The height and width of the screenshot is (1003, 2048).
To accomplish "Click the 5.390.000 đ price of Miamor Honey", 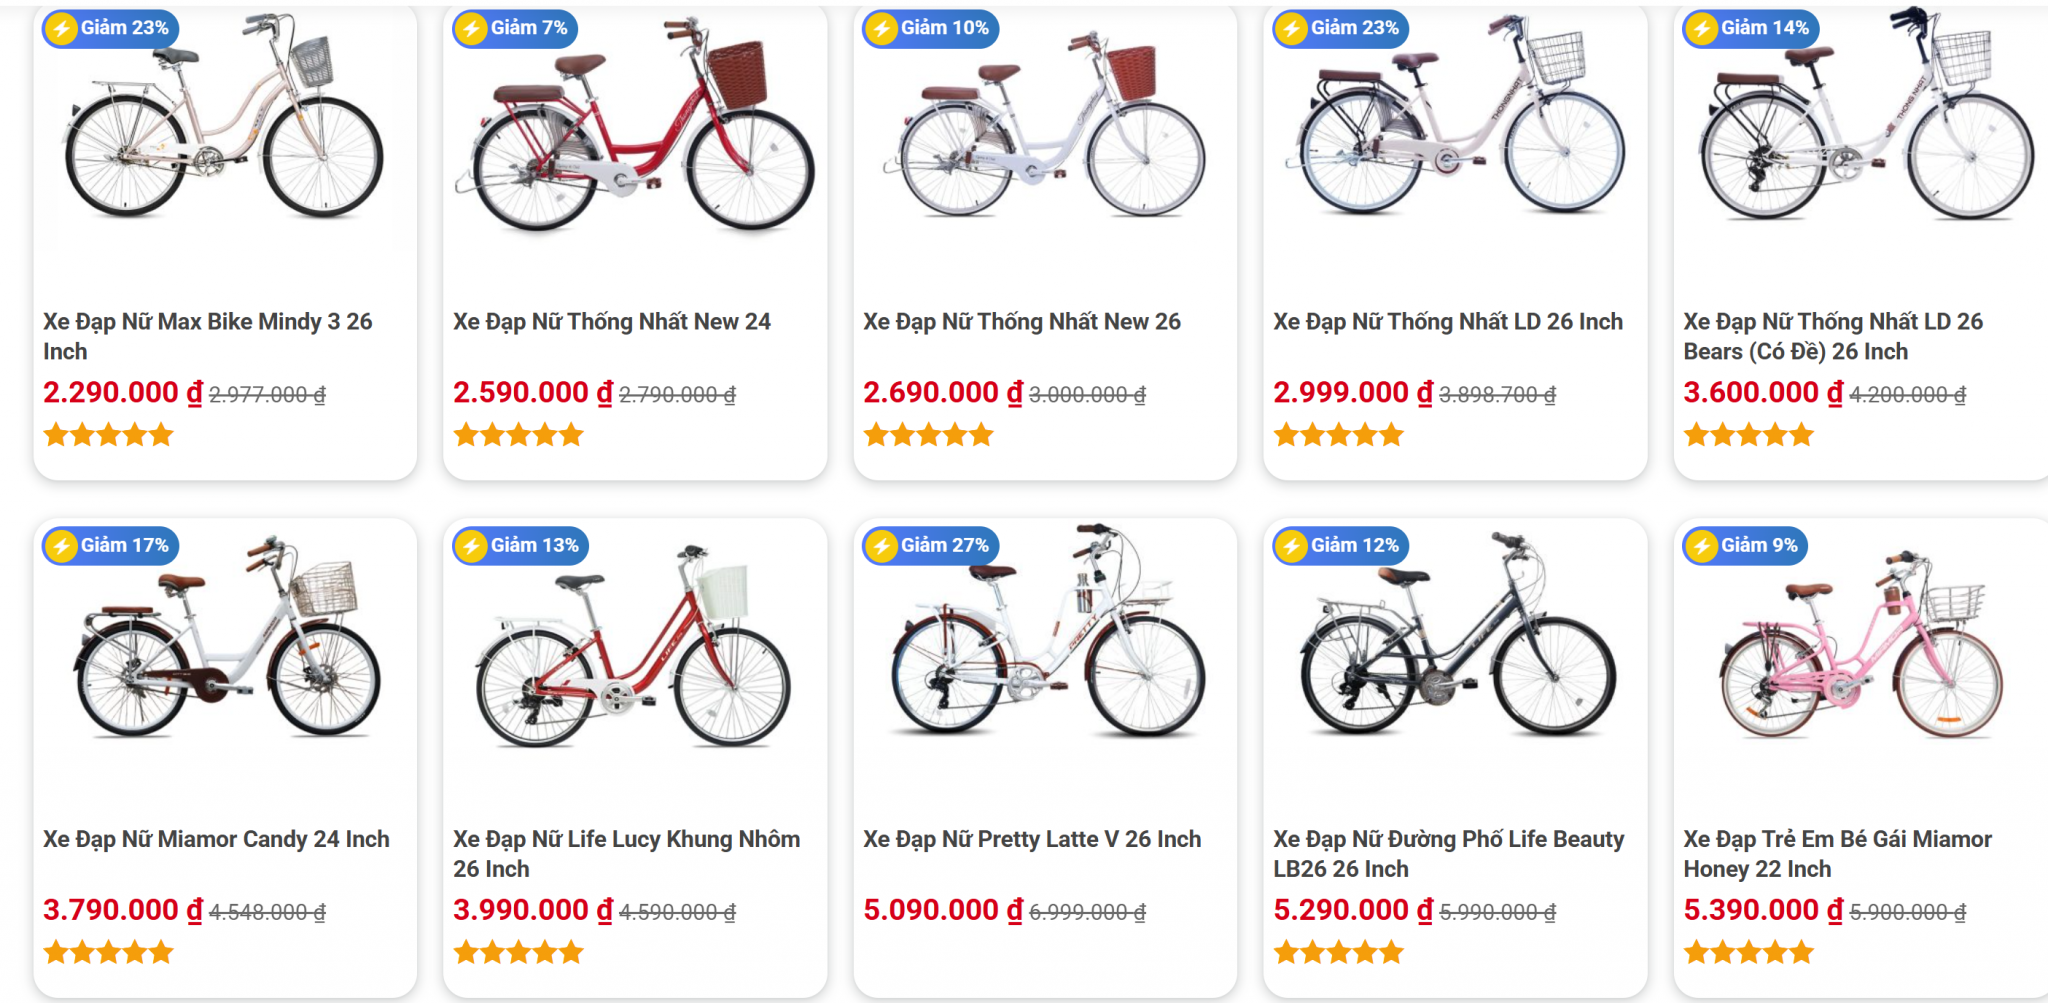I will [x=1762, y=910].
